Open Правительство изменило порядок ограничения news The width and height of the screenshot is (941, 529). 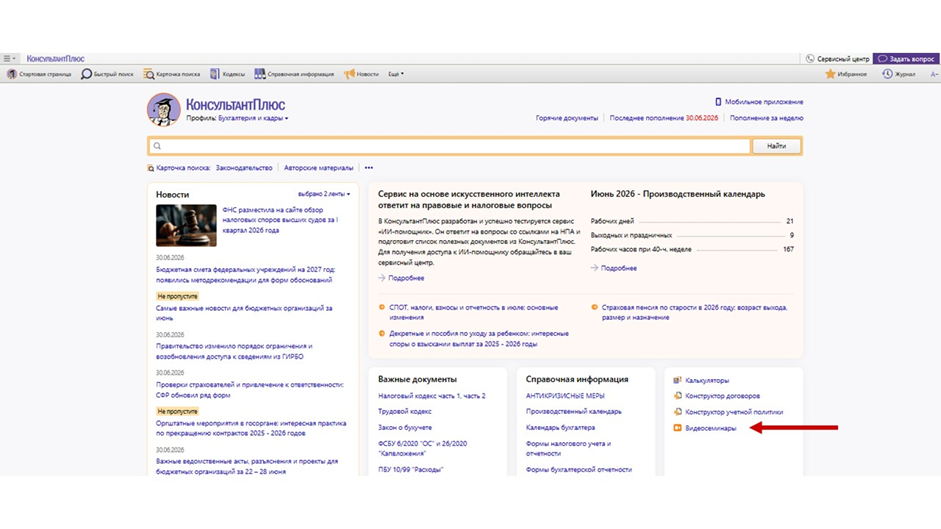[234, 351]
